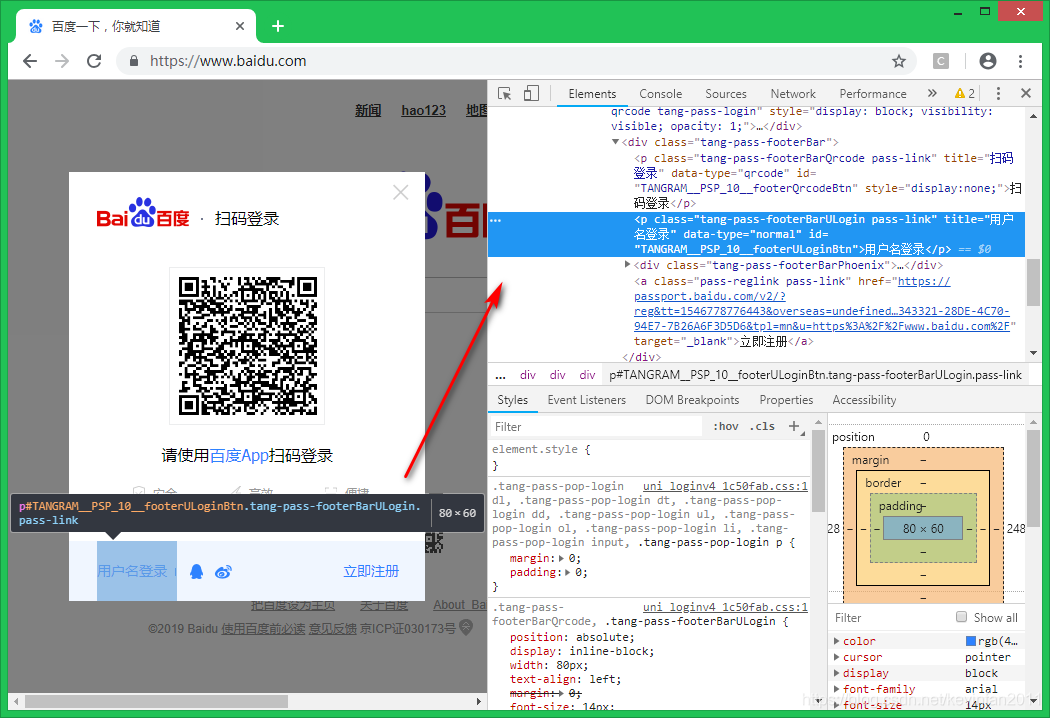This screenshot has width=1050, height=718.
Task: Click the grey extension icon in the toolbar
Action: point(941,61)
